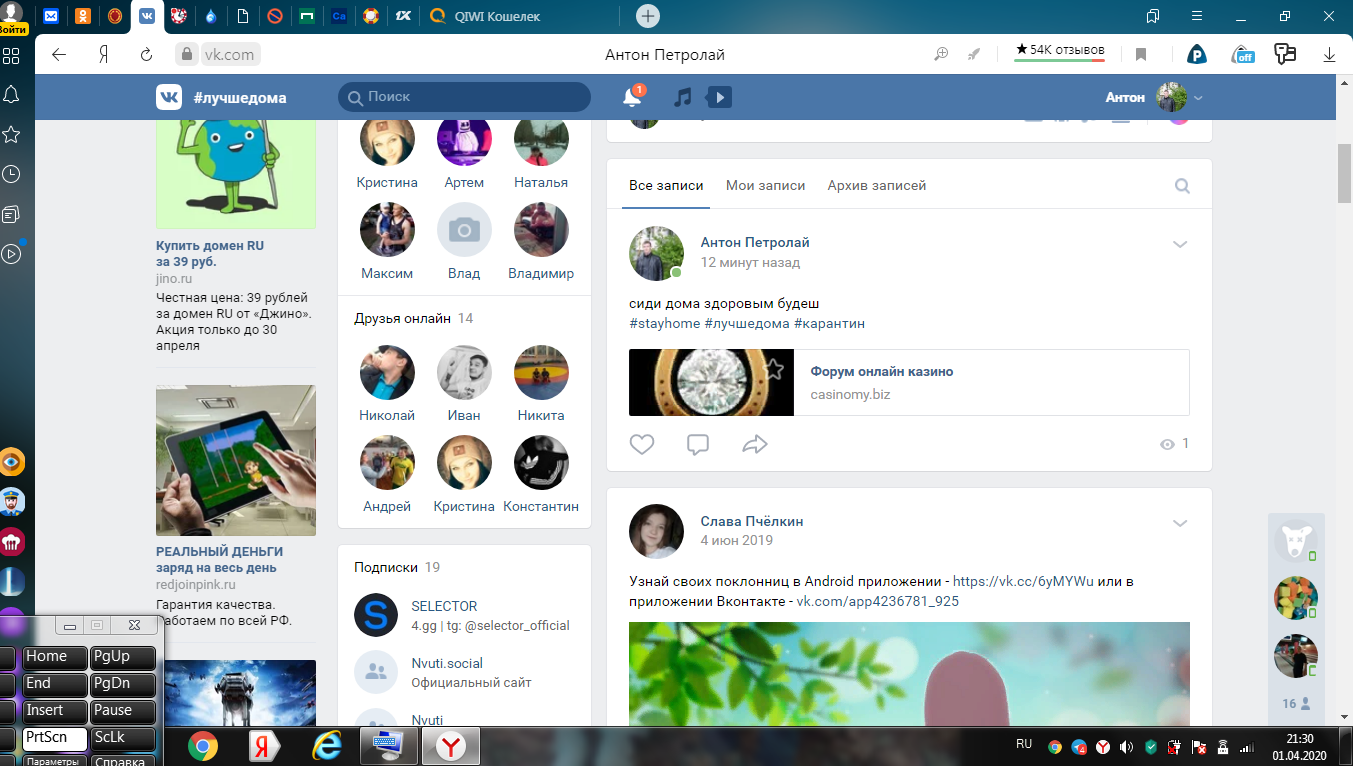Open friend Наталья's avatar
Viewport: 1366px width, 768px height.
[541, 142]
